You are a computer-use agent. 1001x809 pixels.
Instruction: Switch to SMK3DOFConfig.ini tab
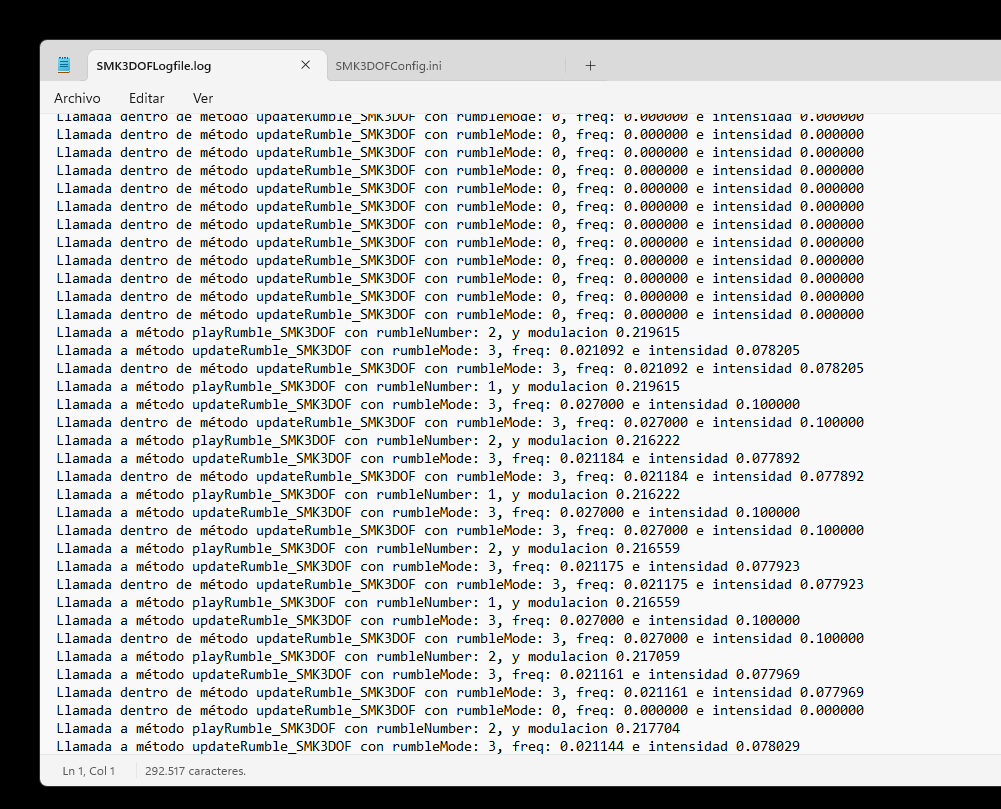point(388,66)
